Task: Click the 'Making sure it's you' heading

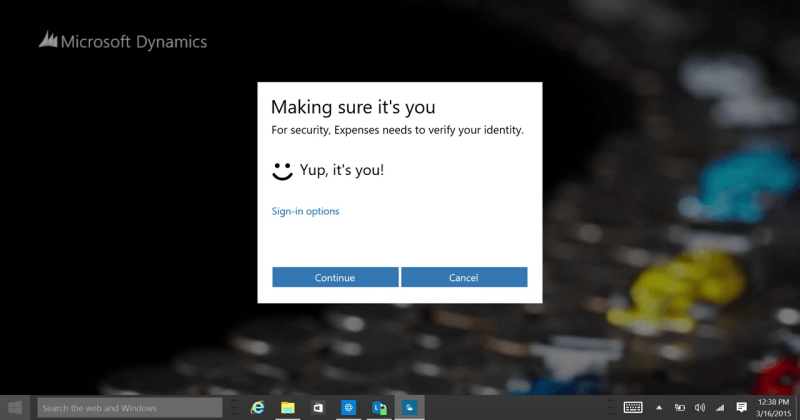Action: [353, 107]
